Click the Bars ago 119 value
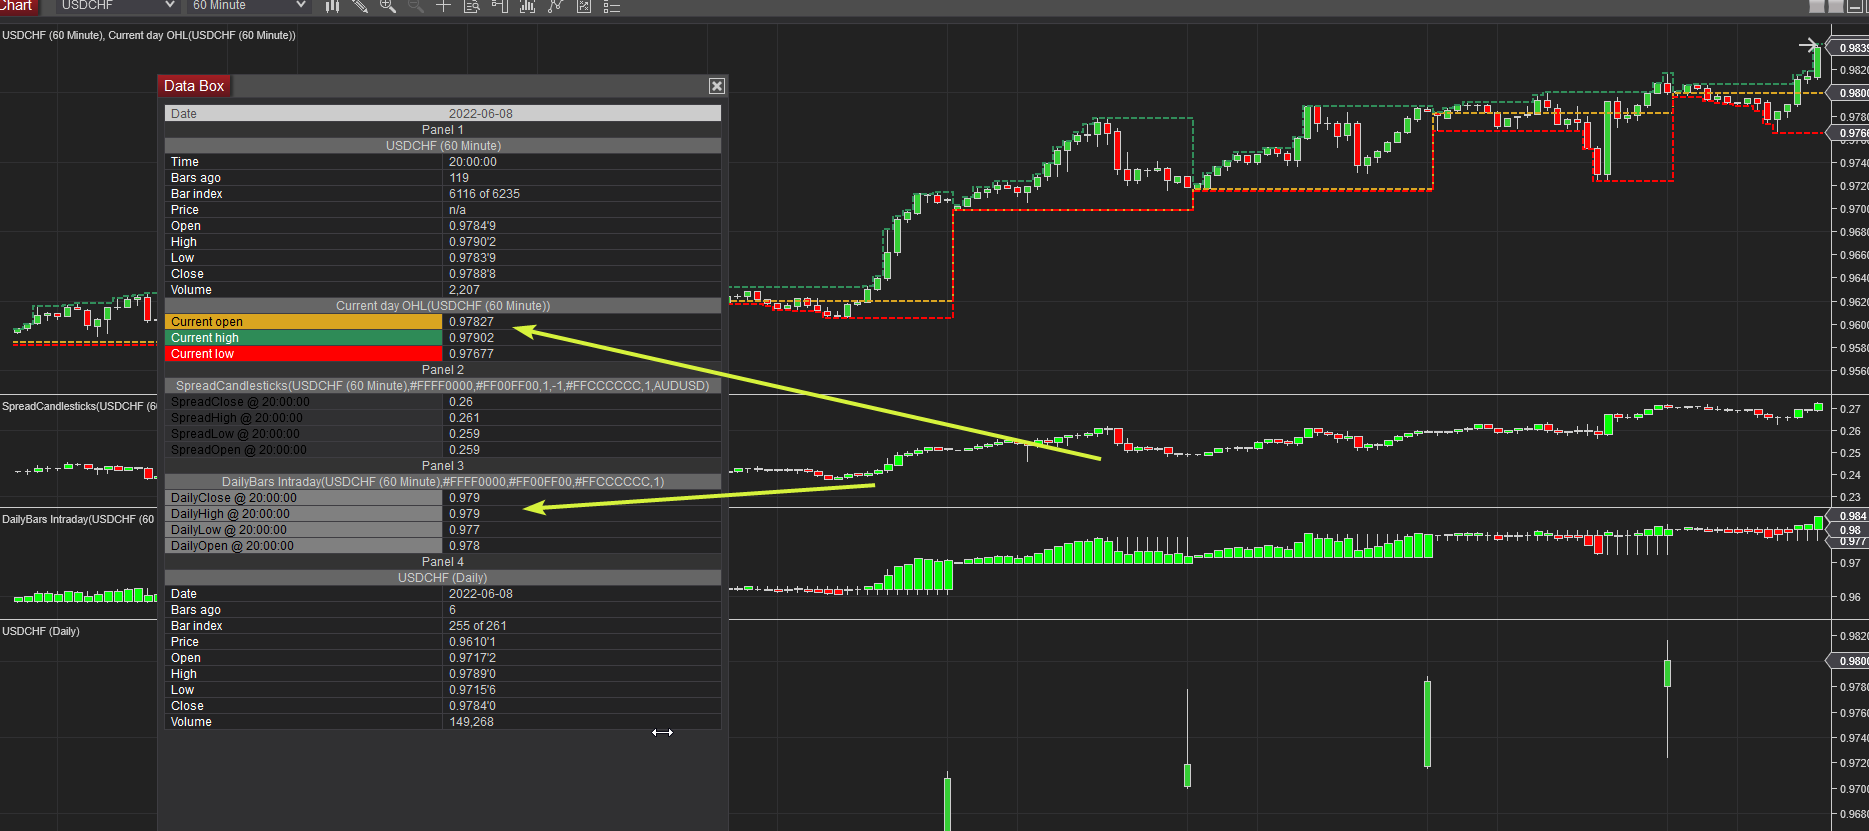Viewport: 1869px width, 831px height. (x=459, y=177)
